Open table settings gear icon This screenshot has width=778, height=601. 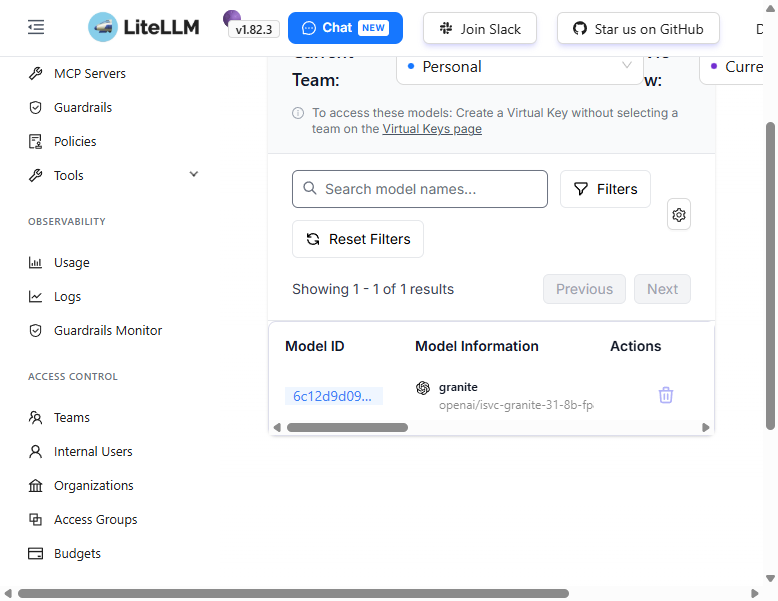(679, 214)
